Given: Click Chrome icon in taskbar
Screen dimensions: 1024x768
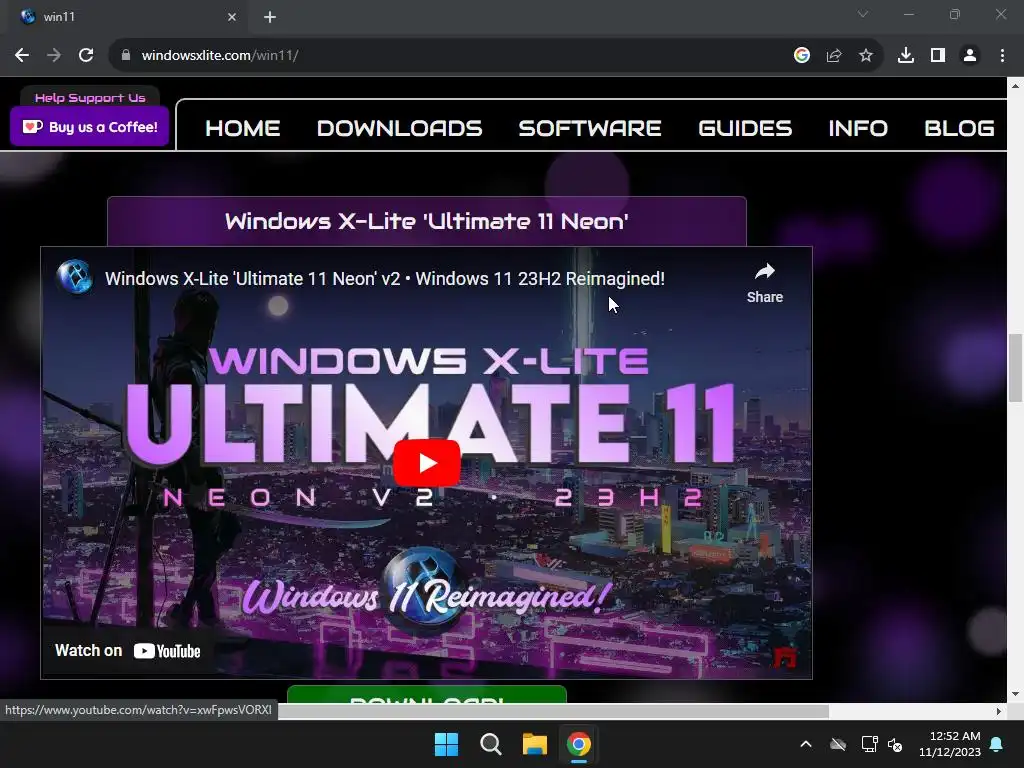Looking at the screenshot, I should tap(579, 744).
